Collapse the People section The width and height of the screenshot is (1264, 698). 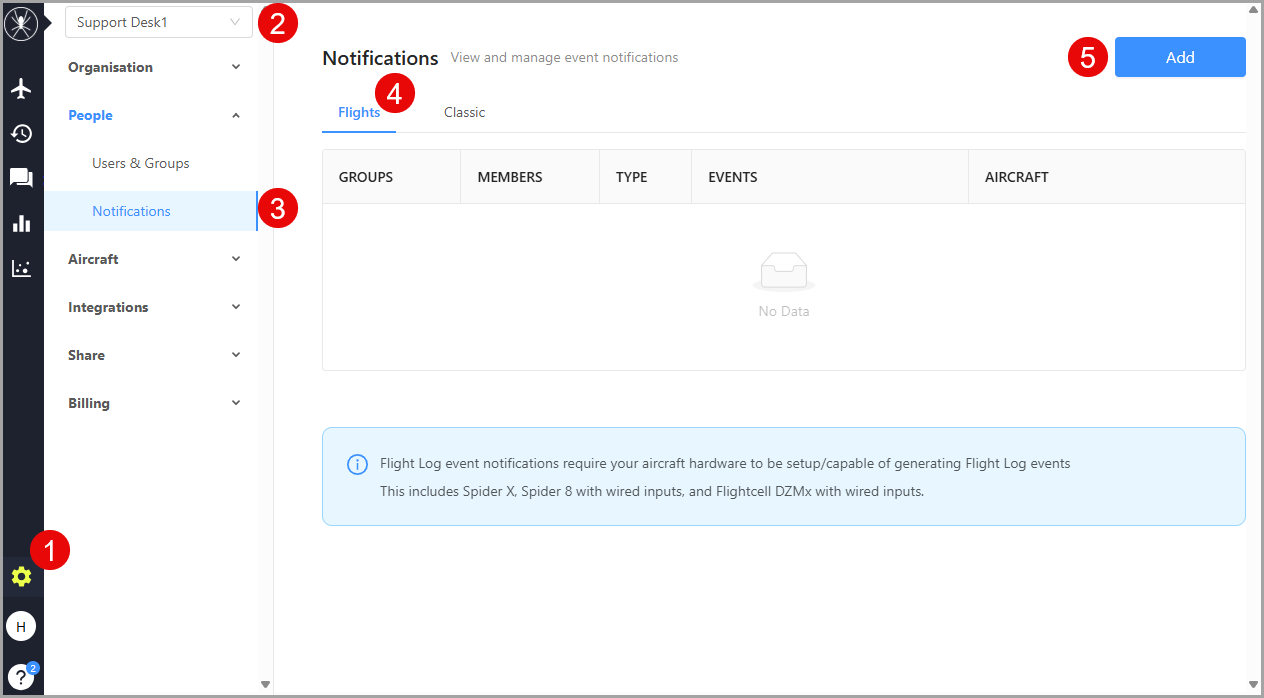(154, 115)
